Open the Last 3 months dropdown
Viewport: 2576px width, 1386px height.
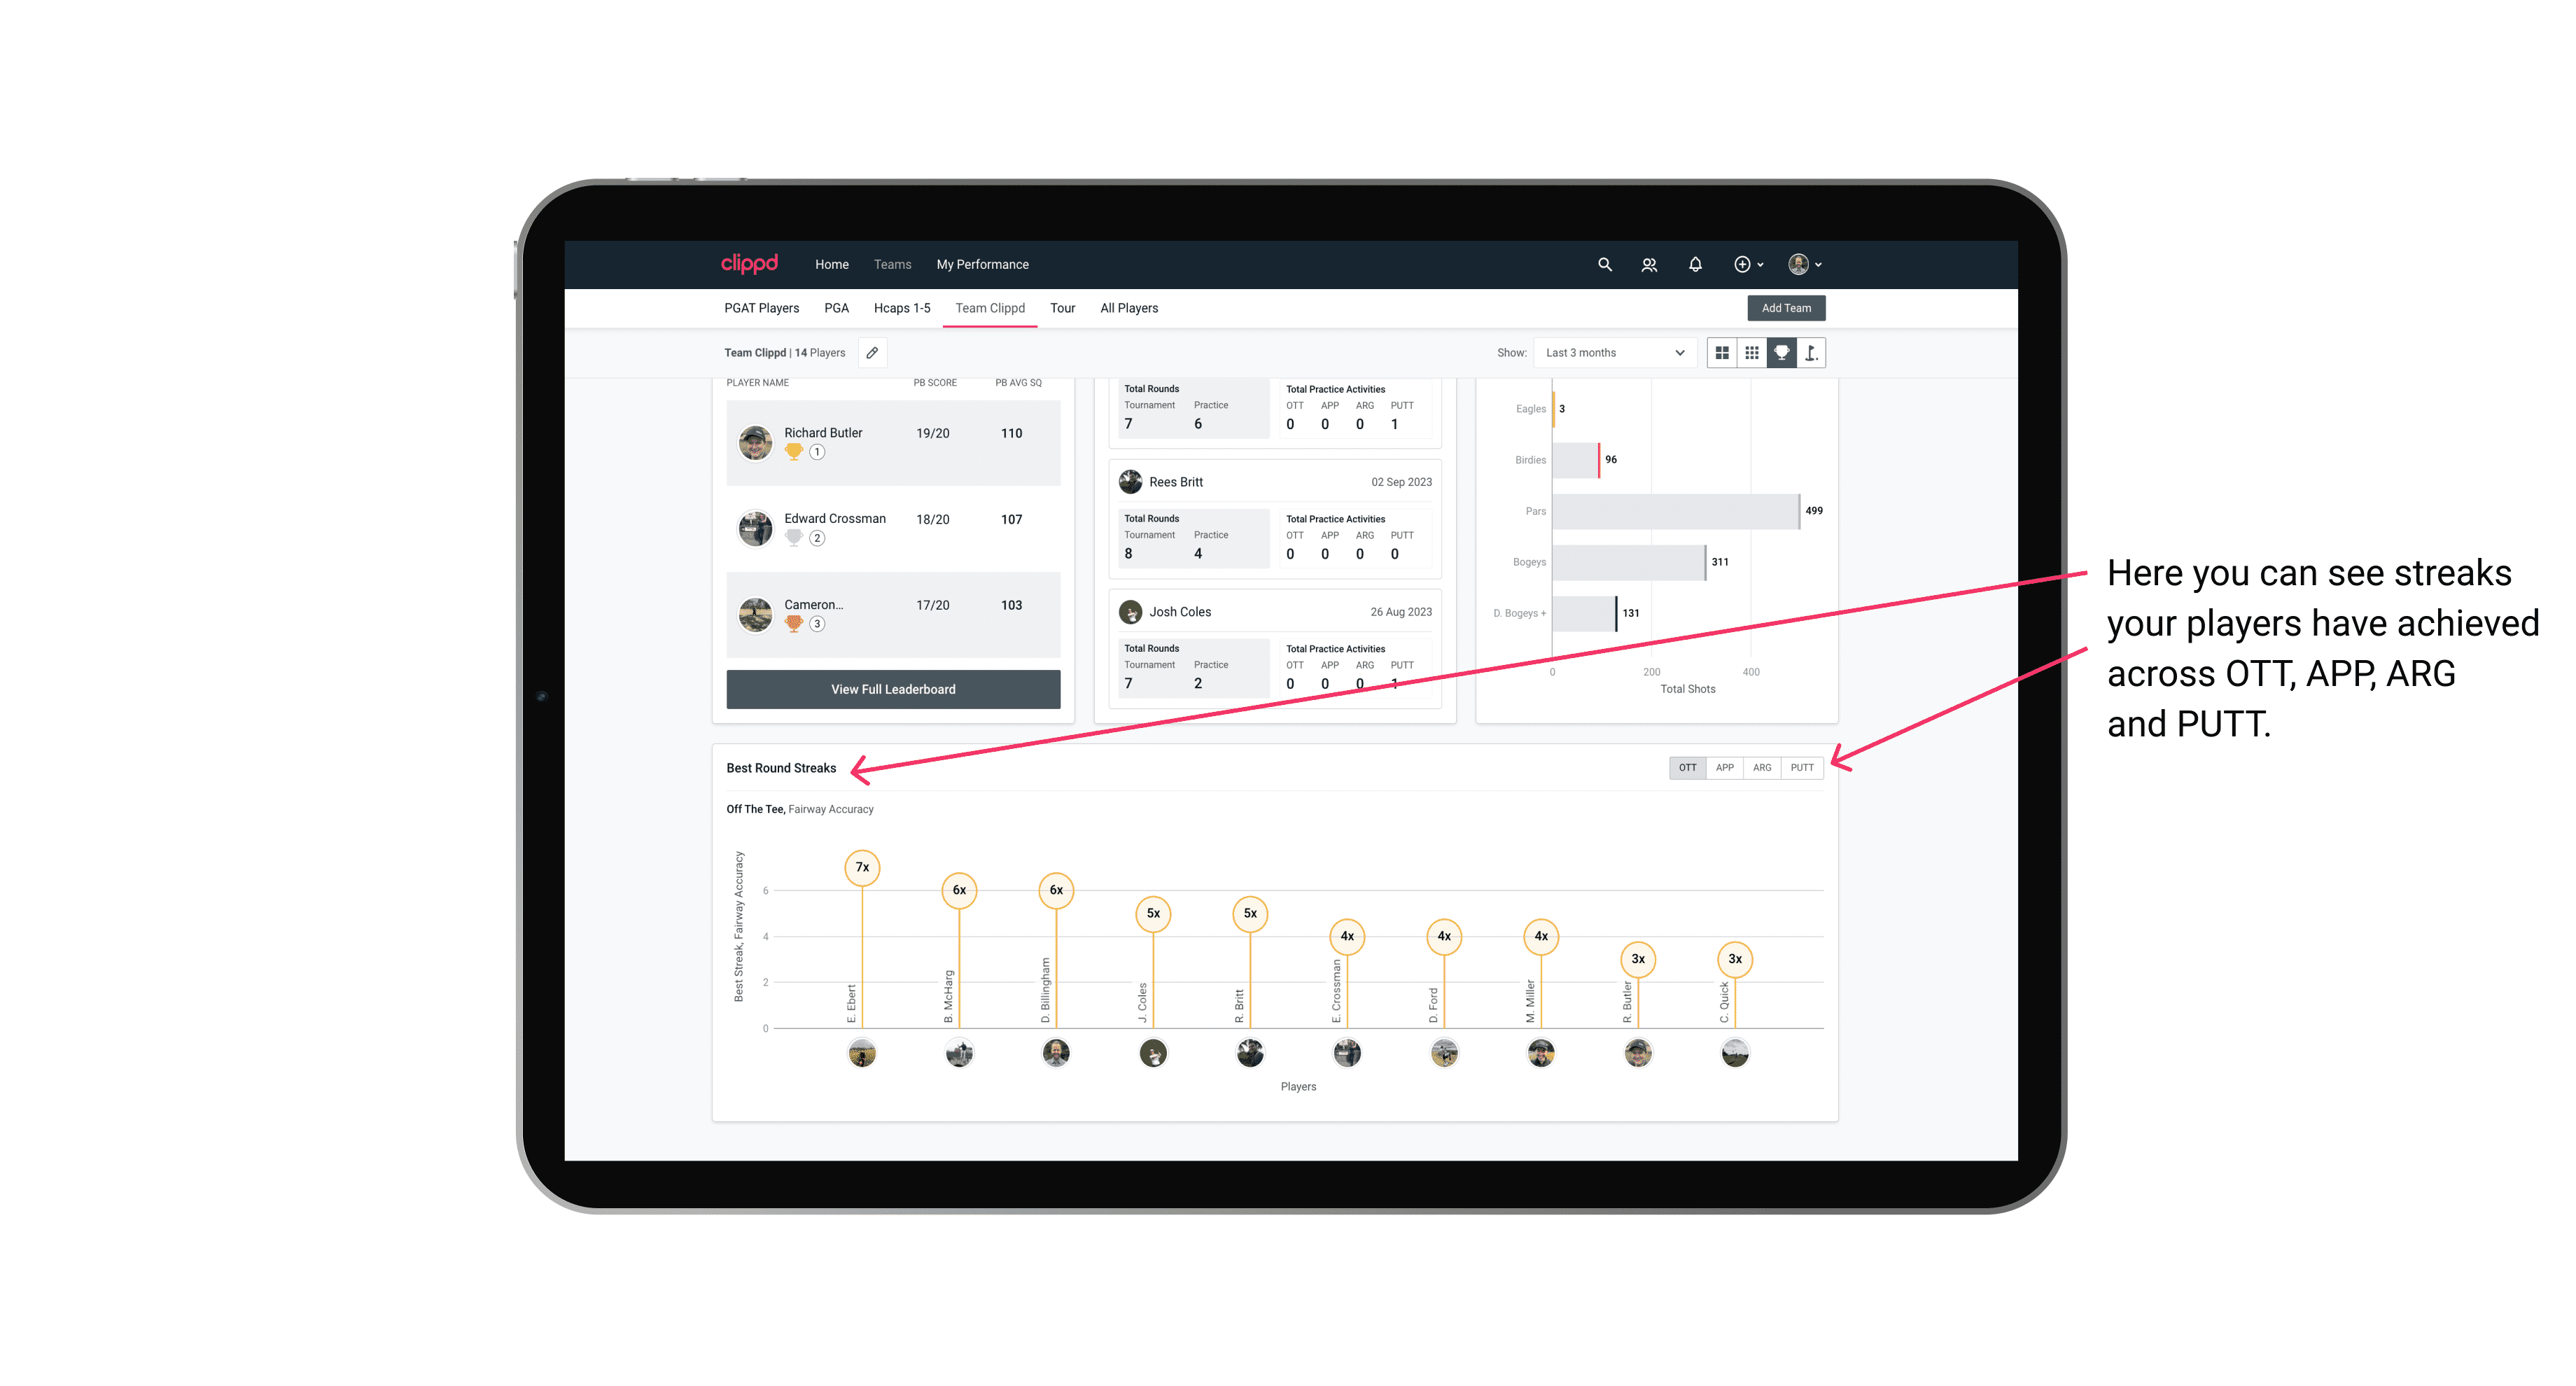(x=1612, y=353)
